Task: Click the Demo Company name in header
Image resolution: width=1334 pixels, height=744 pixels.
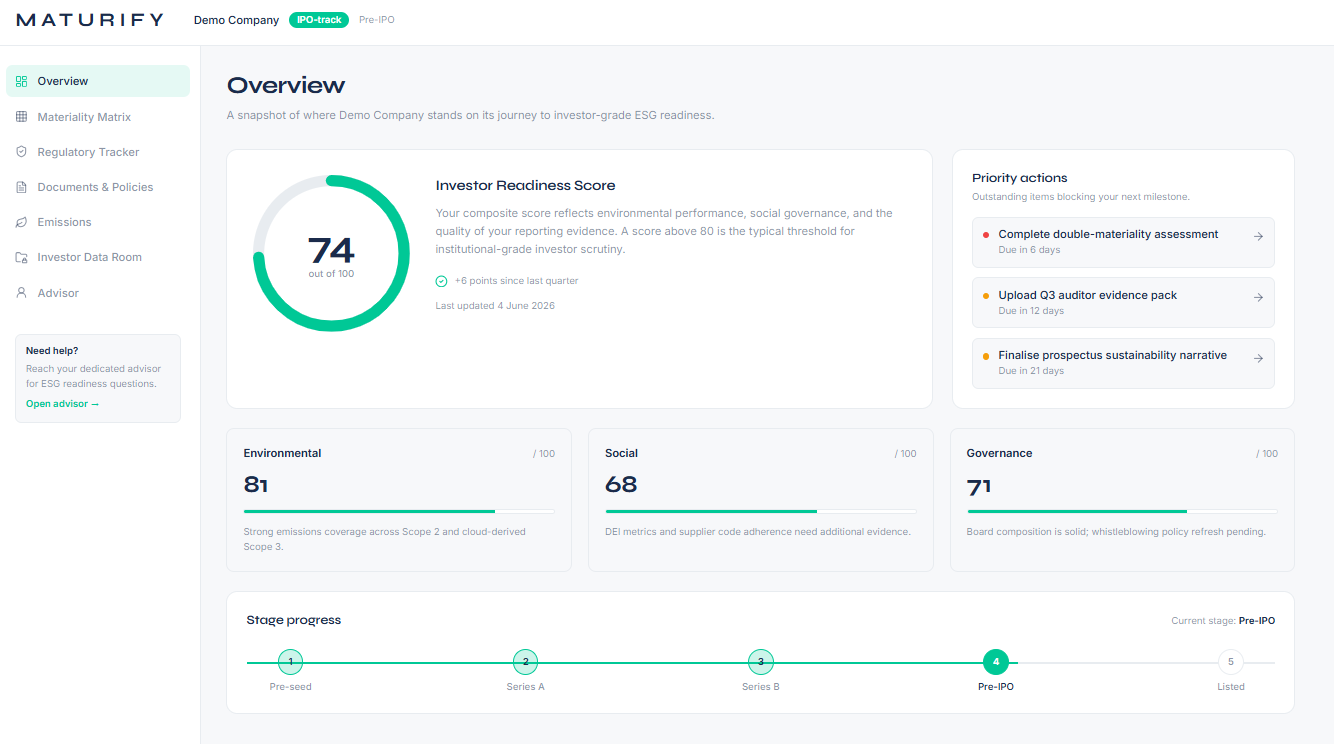Action: (x=236, y=20)
